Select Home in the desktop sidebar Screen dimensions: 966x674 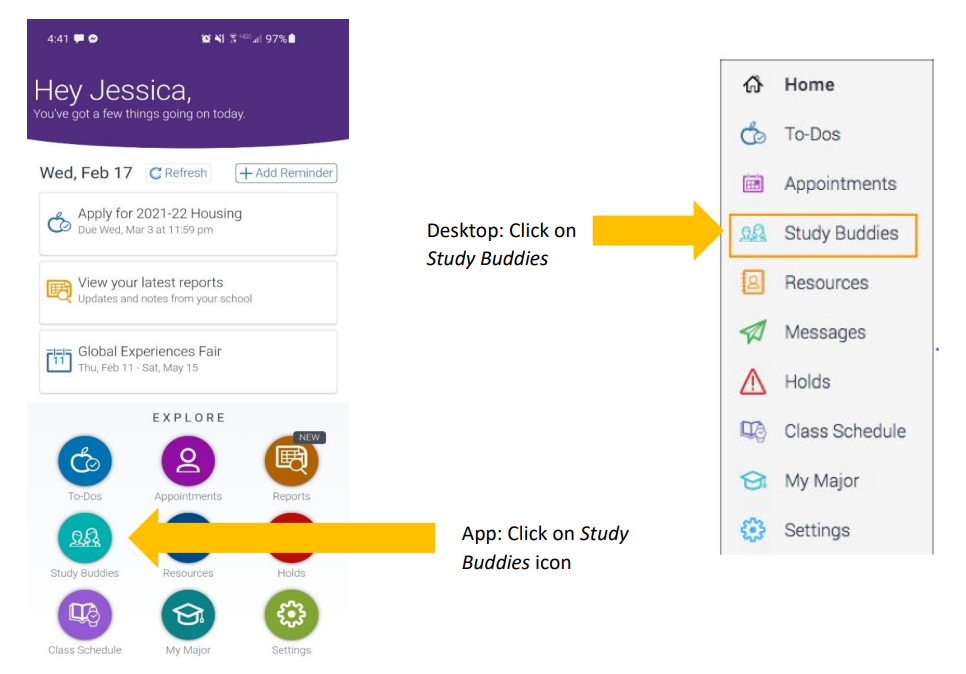pyautogui.click(x=808, y=85)
